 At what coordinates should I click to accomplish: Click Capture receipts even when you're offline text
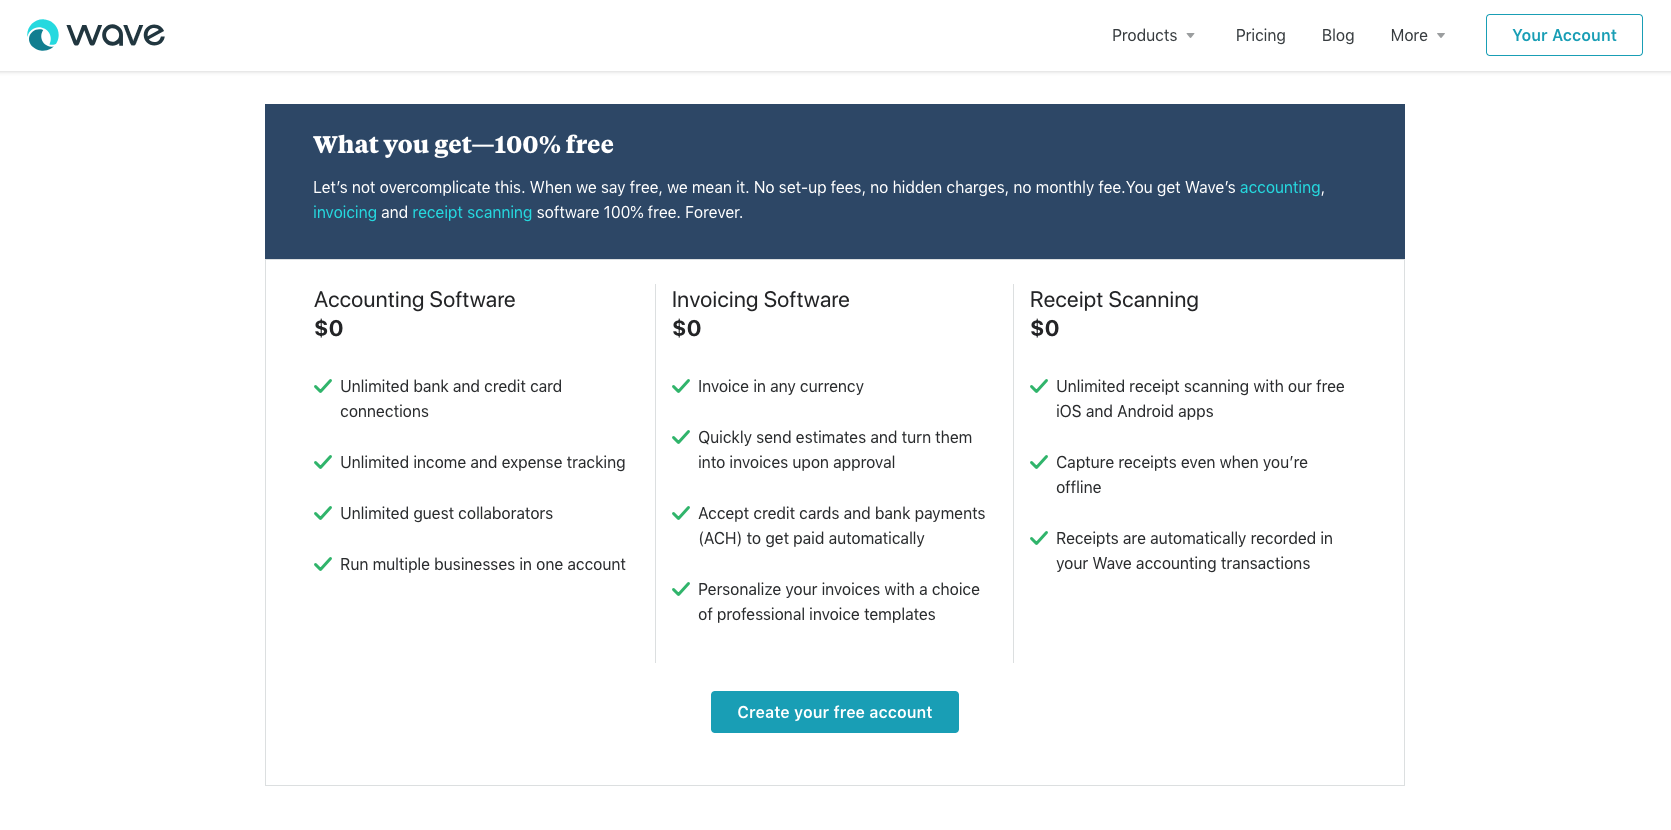tap(1182, 475)
